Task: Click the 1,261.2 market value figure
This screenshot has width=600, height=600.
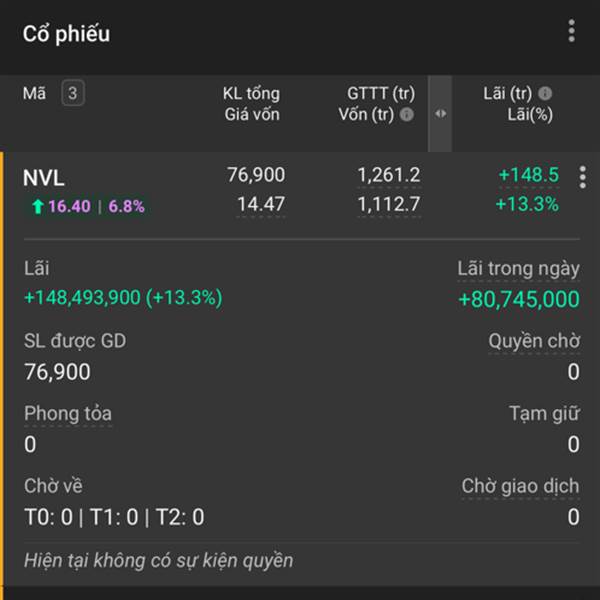Action: (x=389, y=175)
